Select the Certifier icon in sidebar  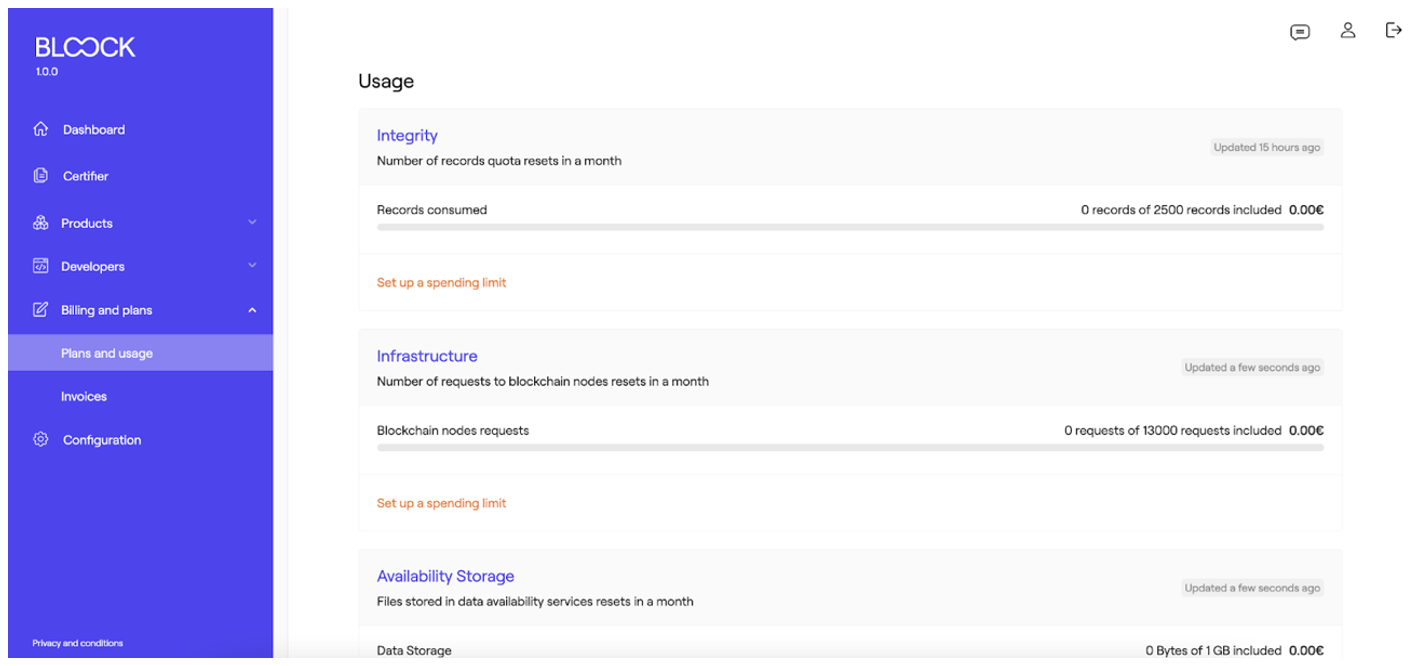[x=40, y=176]
